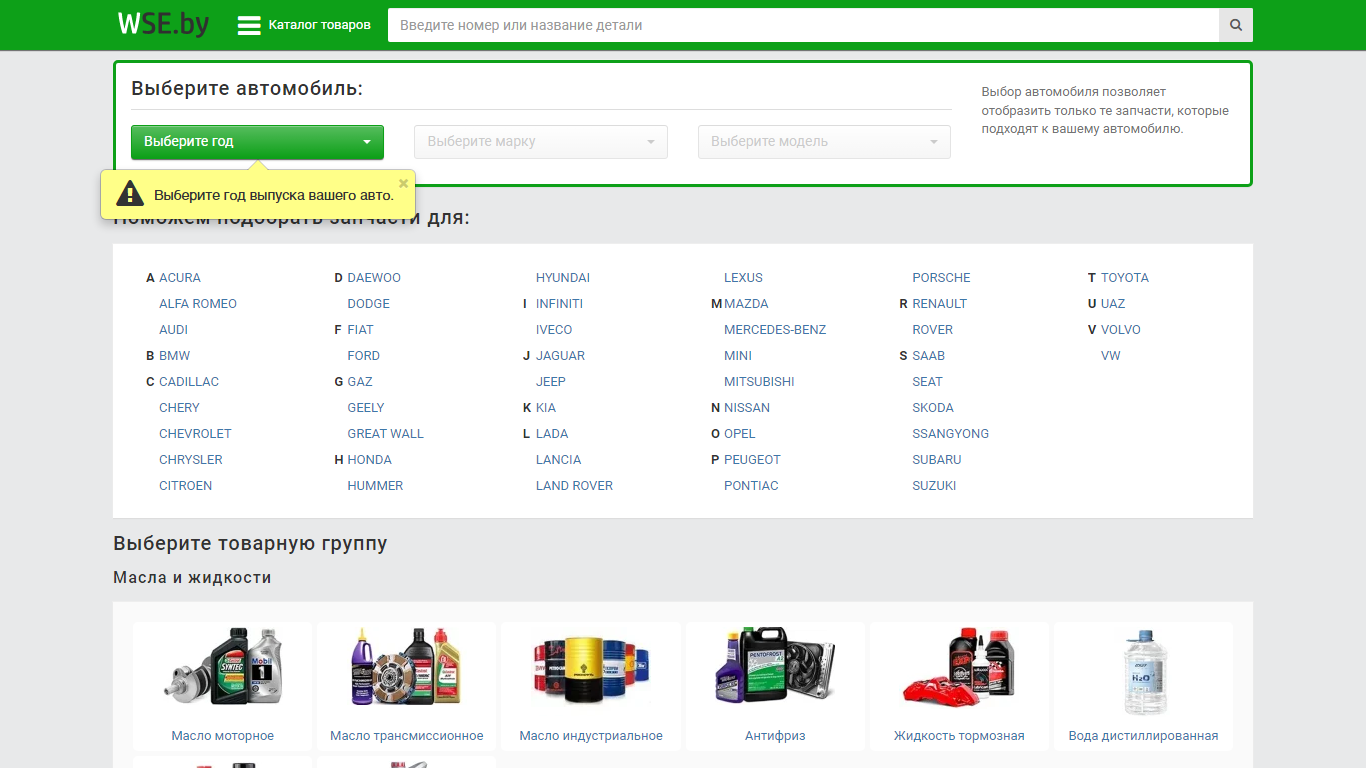Select CHEVROLET brand link
Image resolution: width=1366 pixels, height=768 pixels.
pos(195,434)
